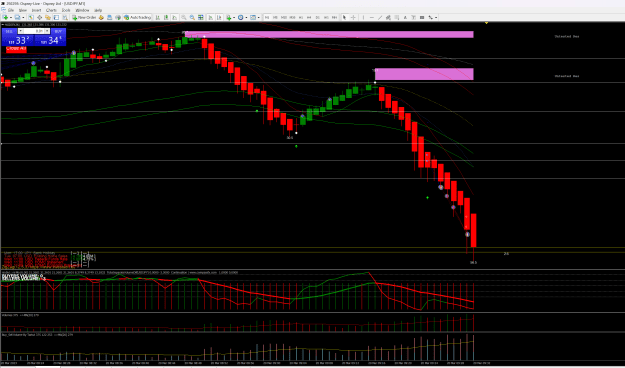The height and width of the screenshot is (368, 625).
Task: Open the View menu
Action: click(x=23, y=10)
